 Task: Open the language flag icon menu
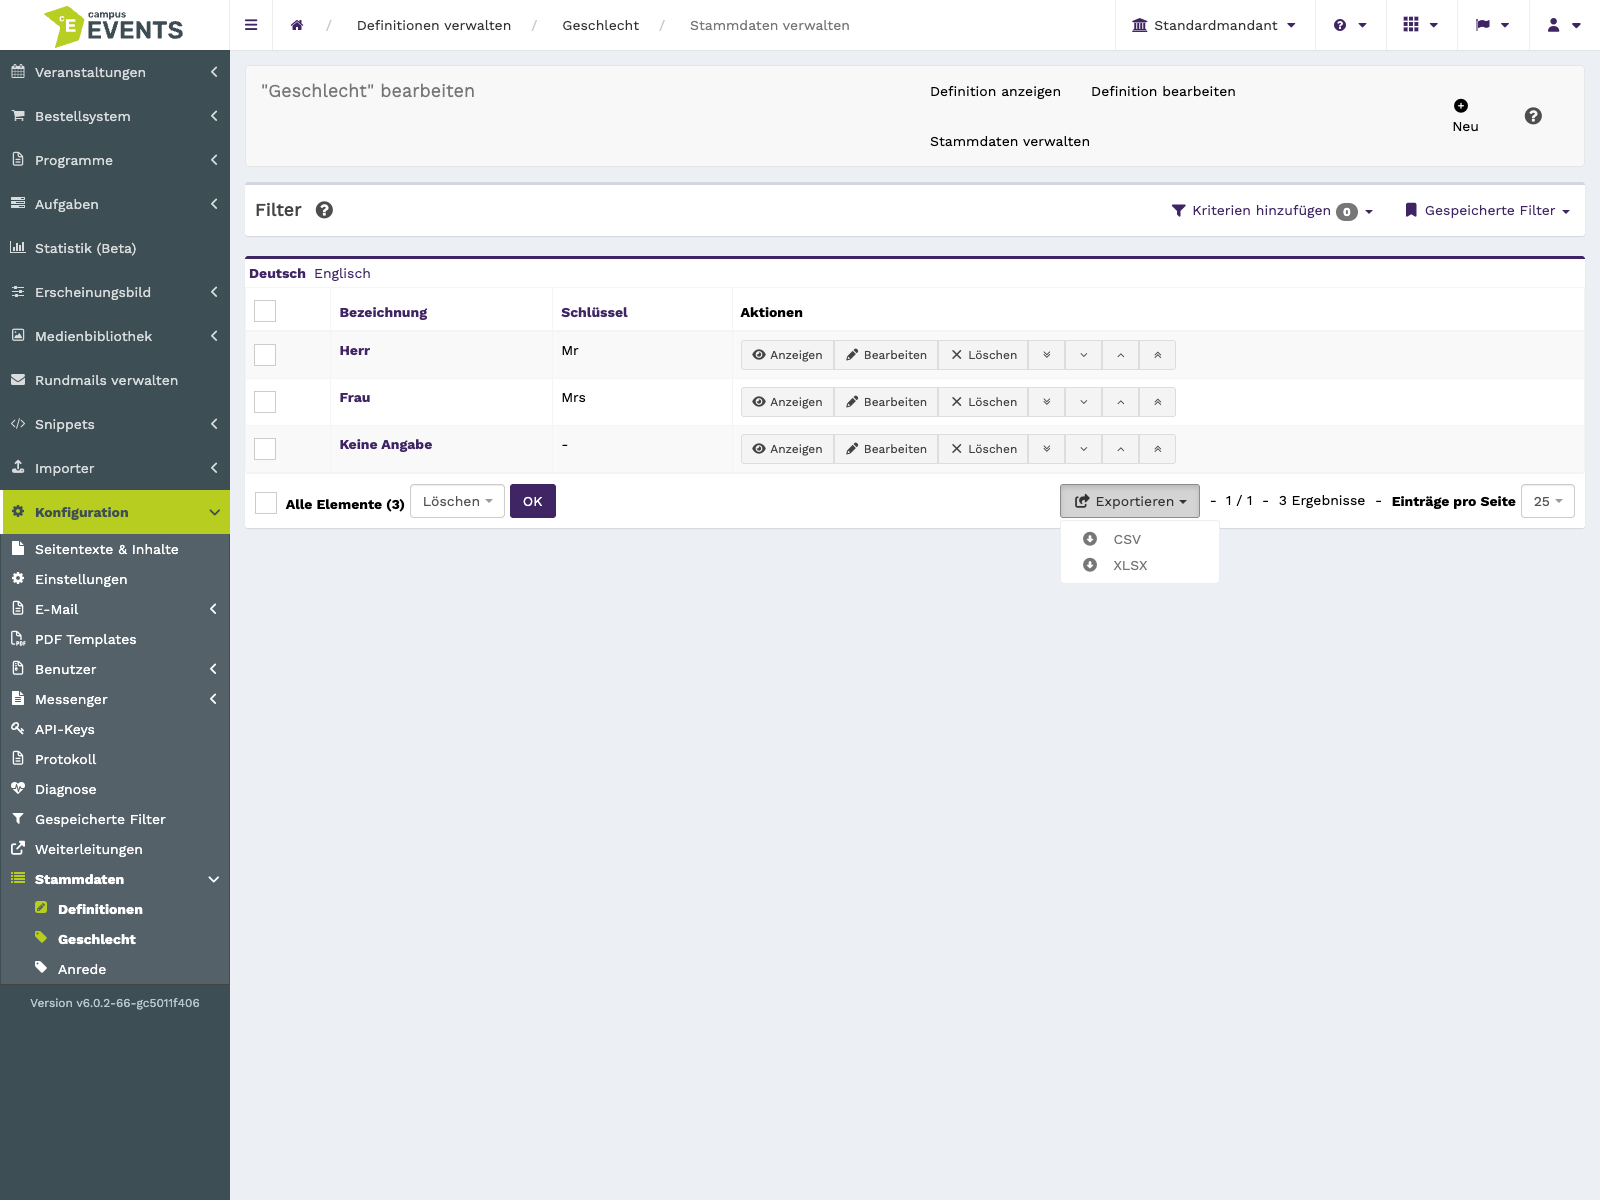click(x=1492, y=25)
